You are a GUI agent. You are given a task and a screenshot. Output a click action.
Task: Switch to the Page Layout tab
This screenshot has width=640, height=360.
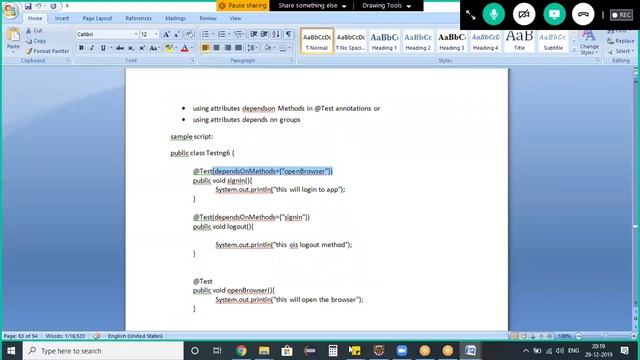pos(97,18)
